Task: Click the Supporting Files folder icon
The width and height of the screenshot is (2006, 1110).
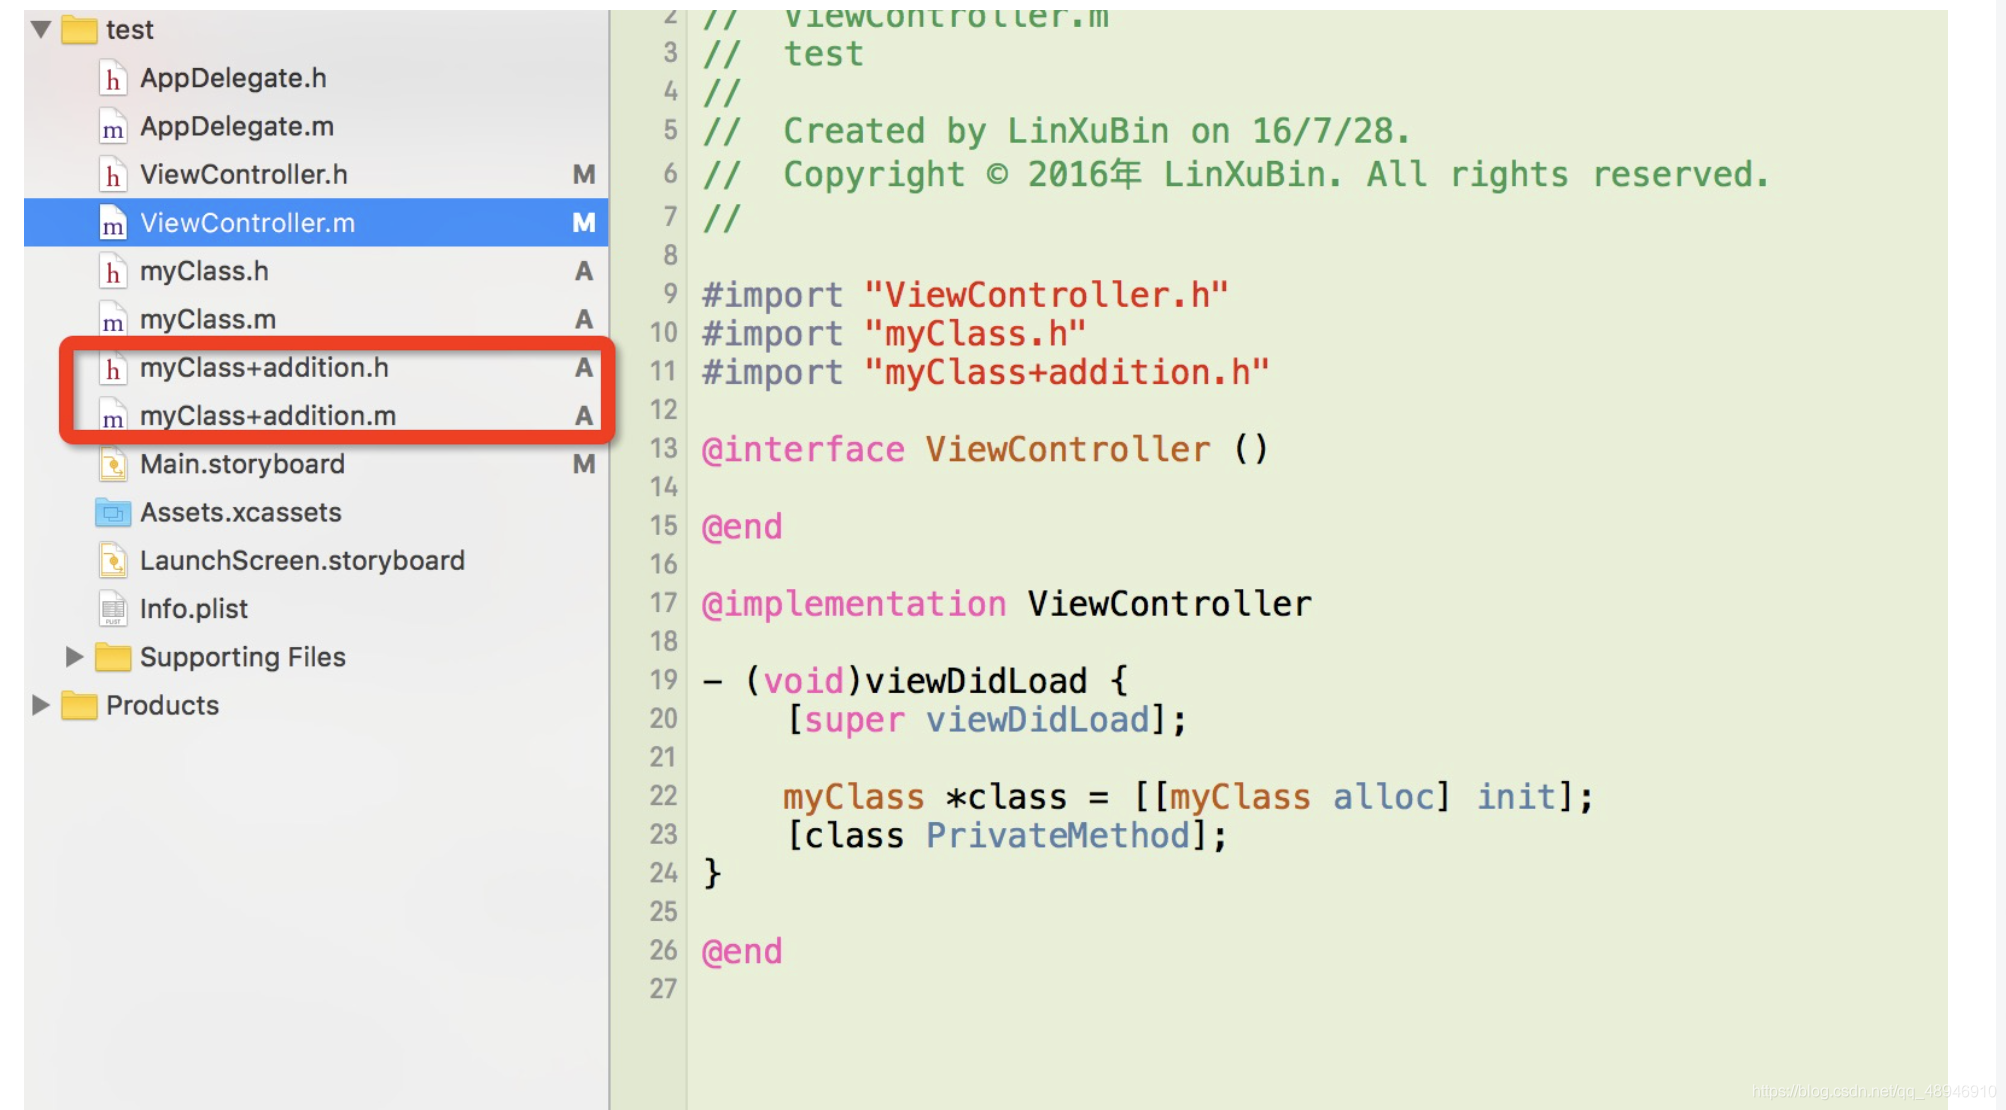Action: tap(113, 657)
